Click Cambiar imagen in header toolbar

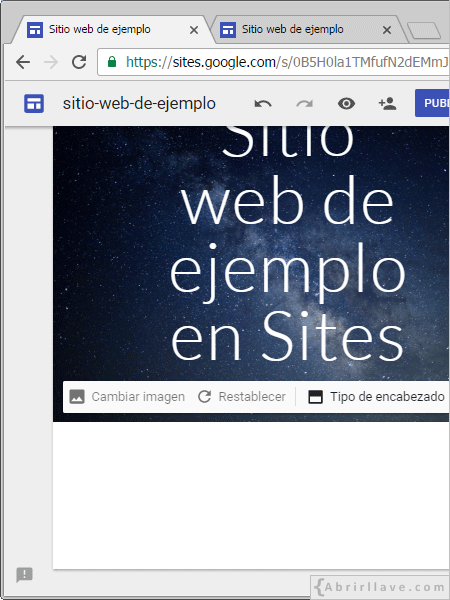[127, 397]
